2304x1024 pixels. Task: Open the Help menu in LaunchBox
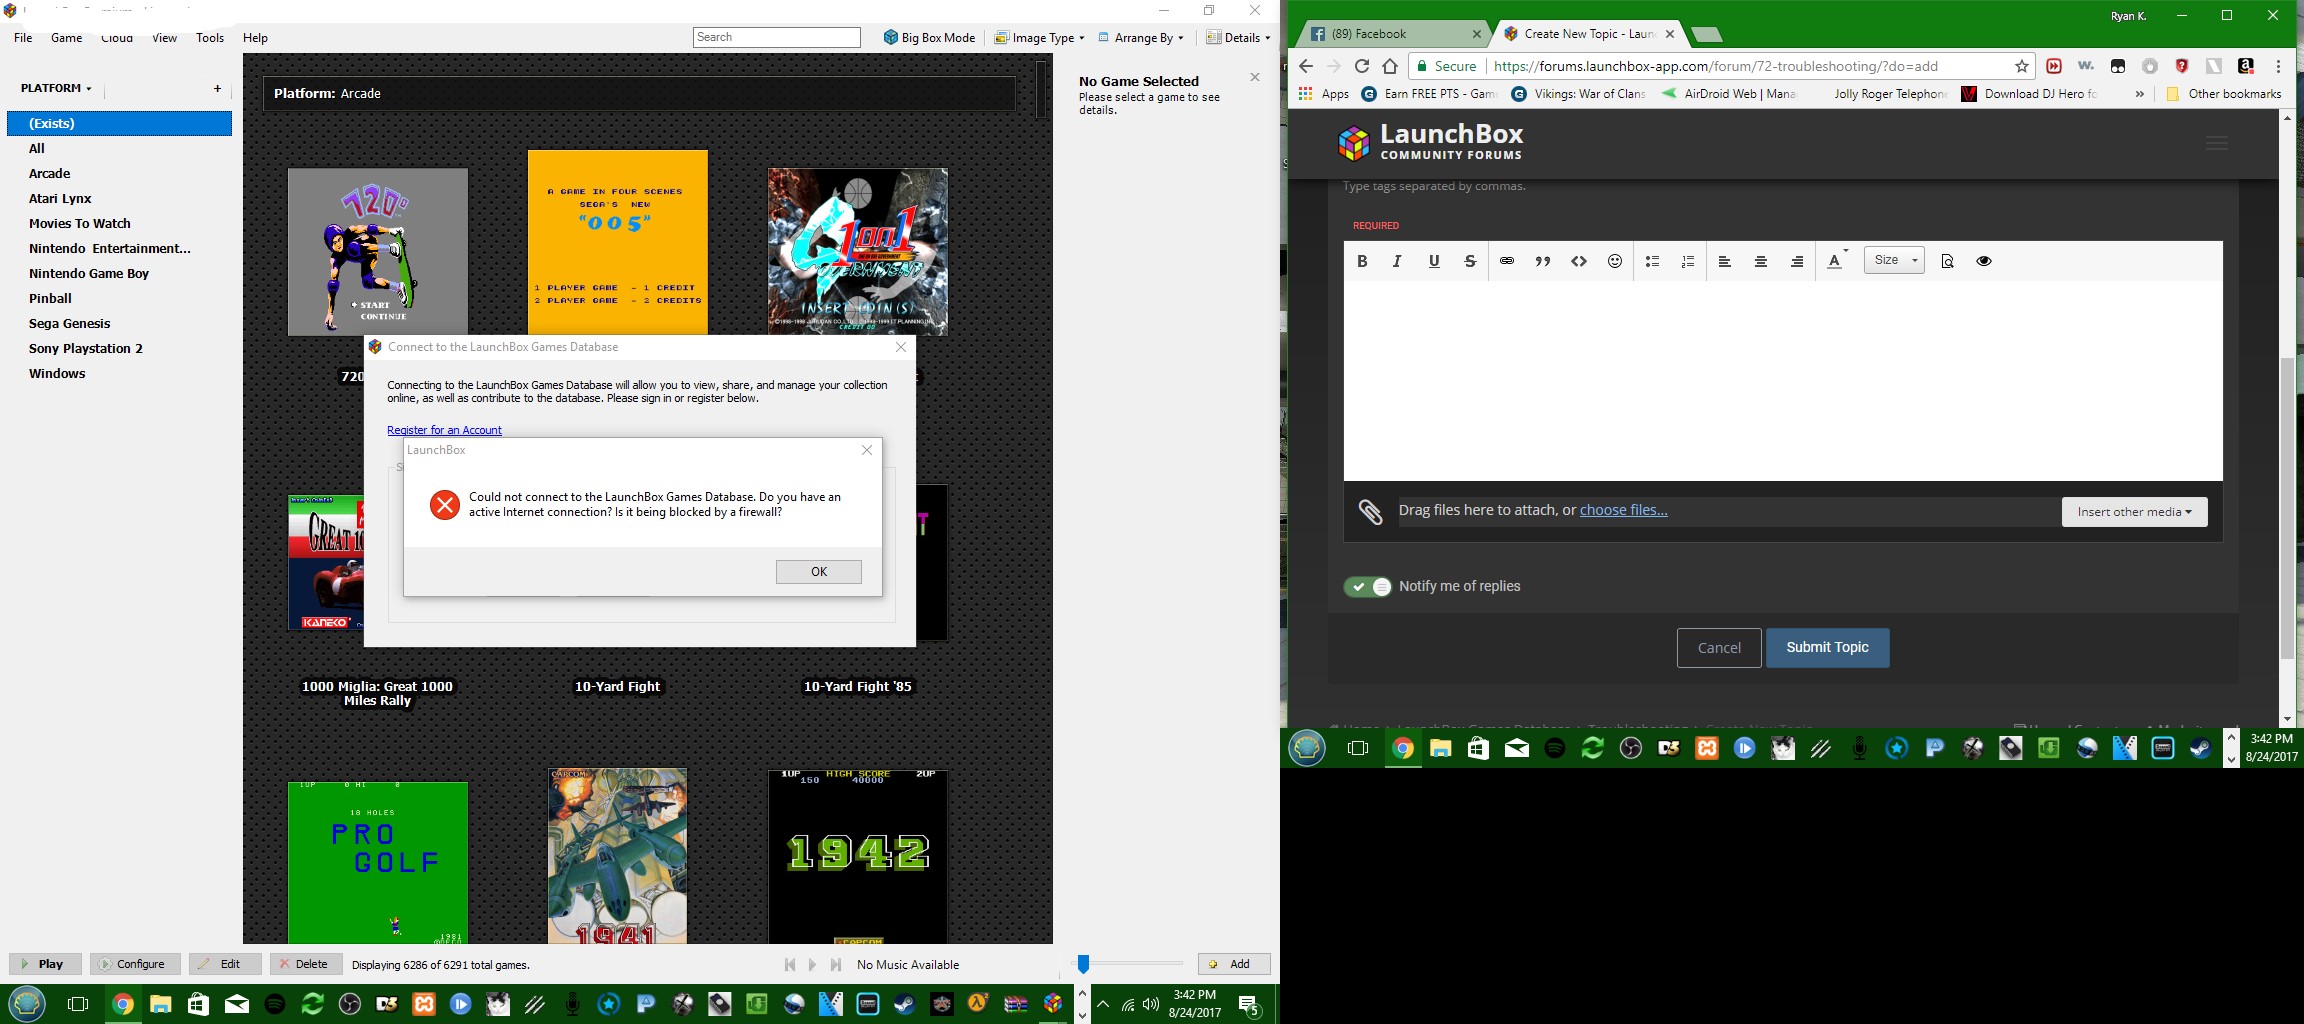click(x=255, y=38)
